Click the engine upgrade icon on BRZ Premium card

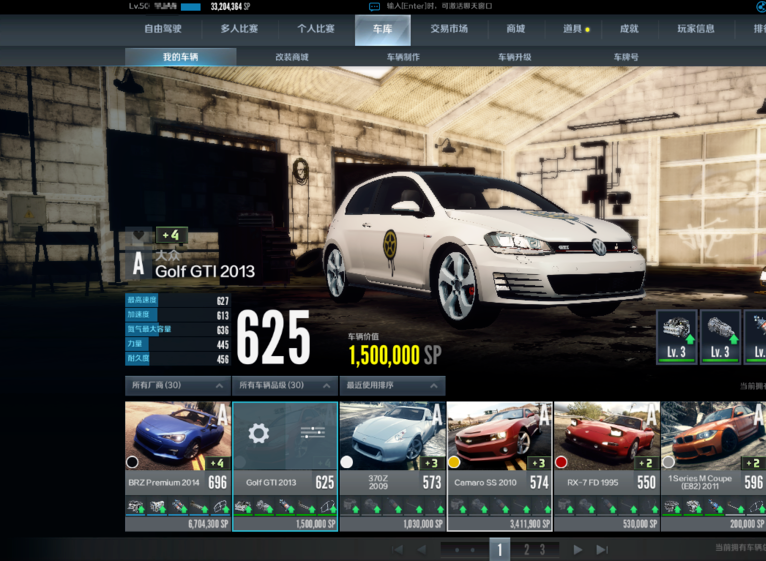pyautogui.click(x=135, y=506)
